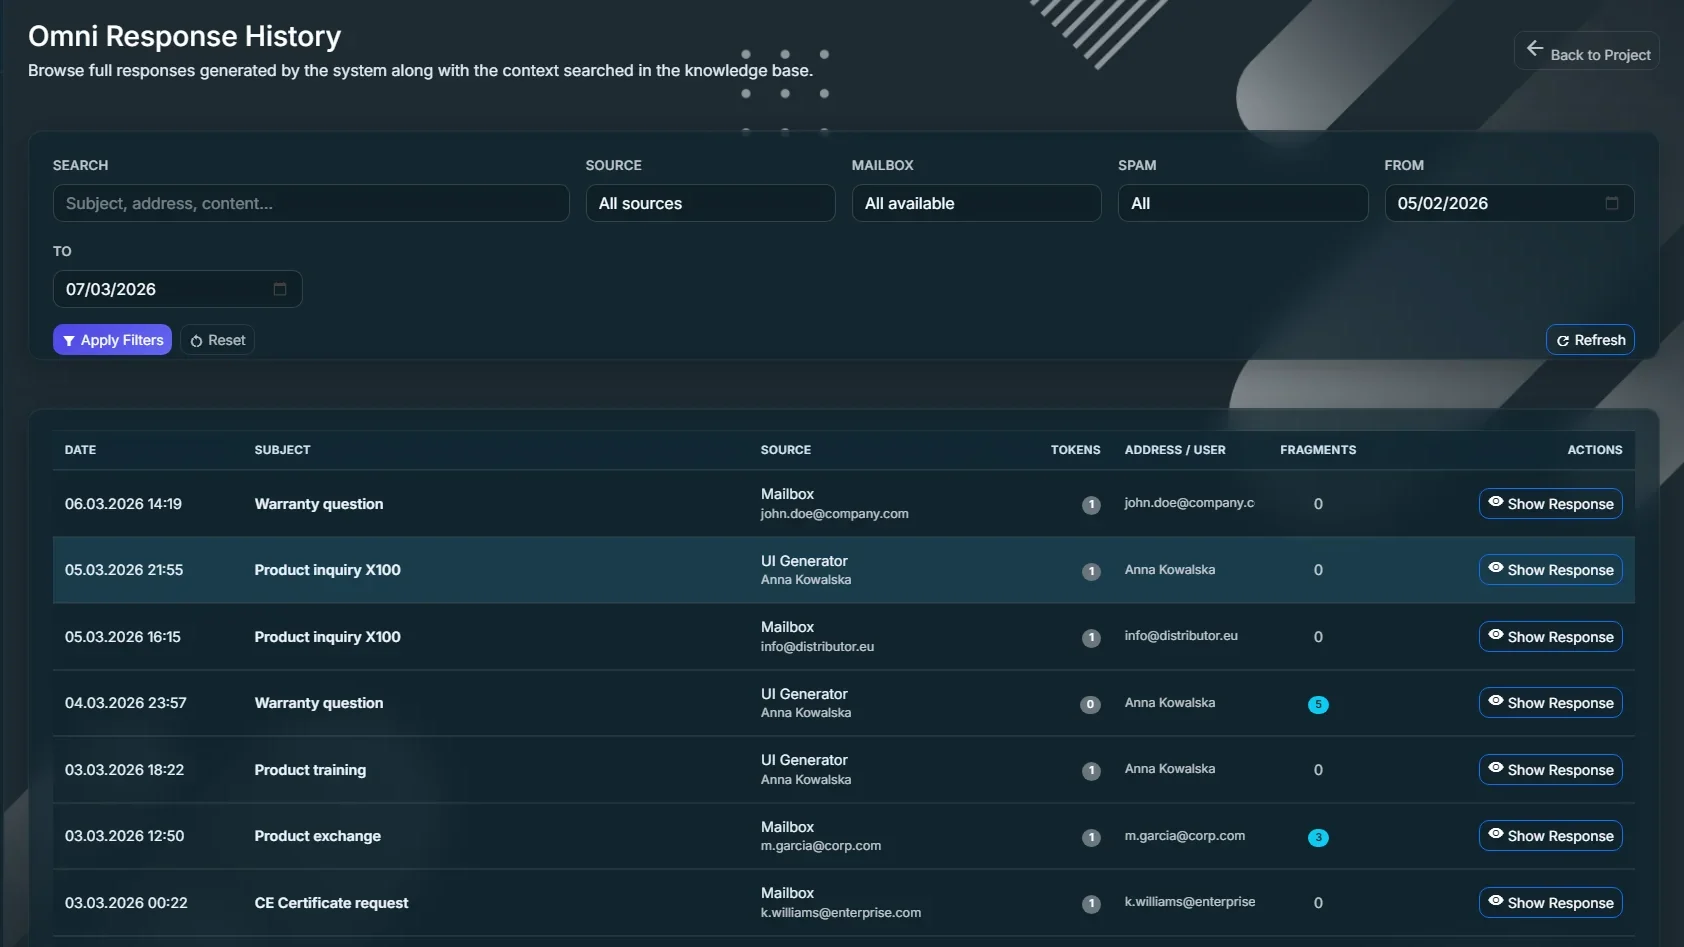Click token badge in the 05.03.2026 16:15 row
1684x947 pixels.
coord(1091,638)
